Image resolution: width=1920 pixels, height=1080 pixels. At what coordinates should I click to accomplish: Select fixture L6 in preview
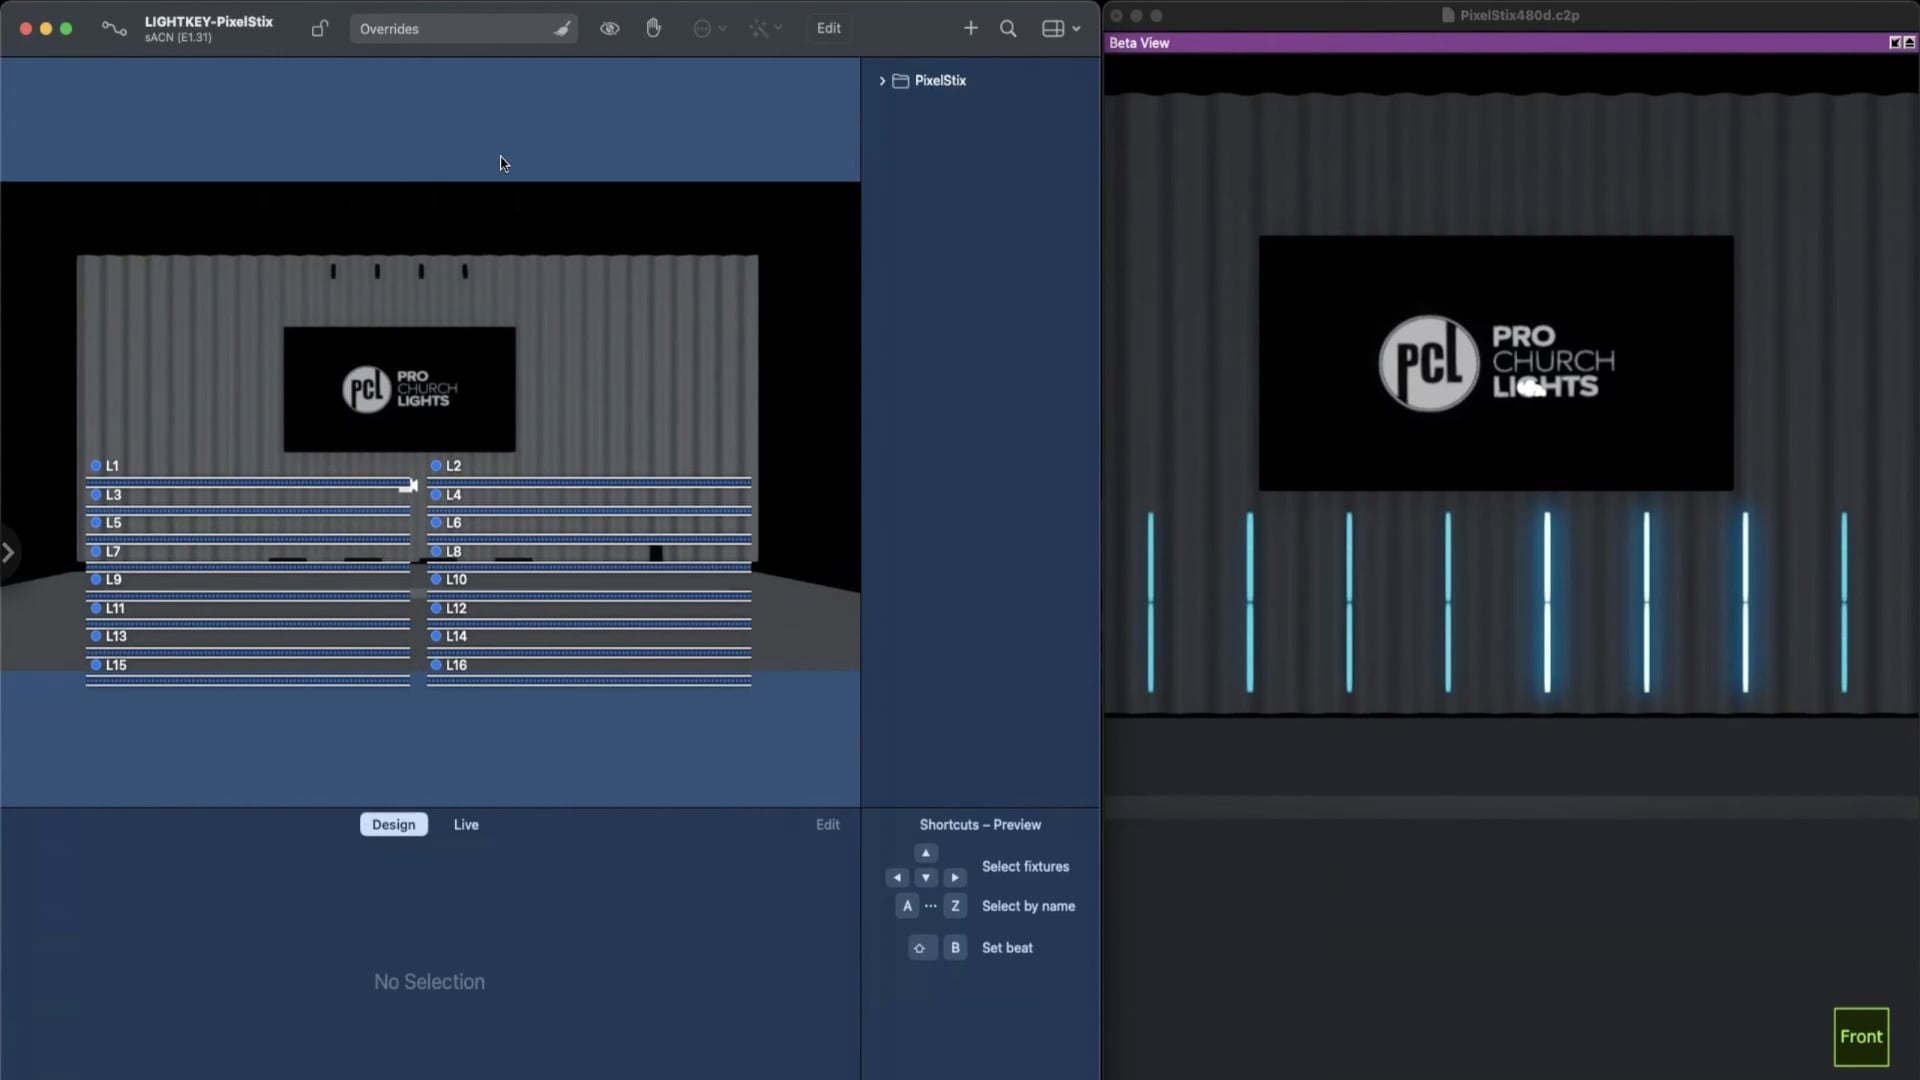pyautogui.click(x=445, y=522)
